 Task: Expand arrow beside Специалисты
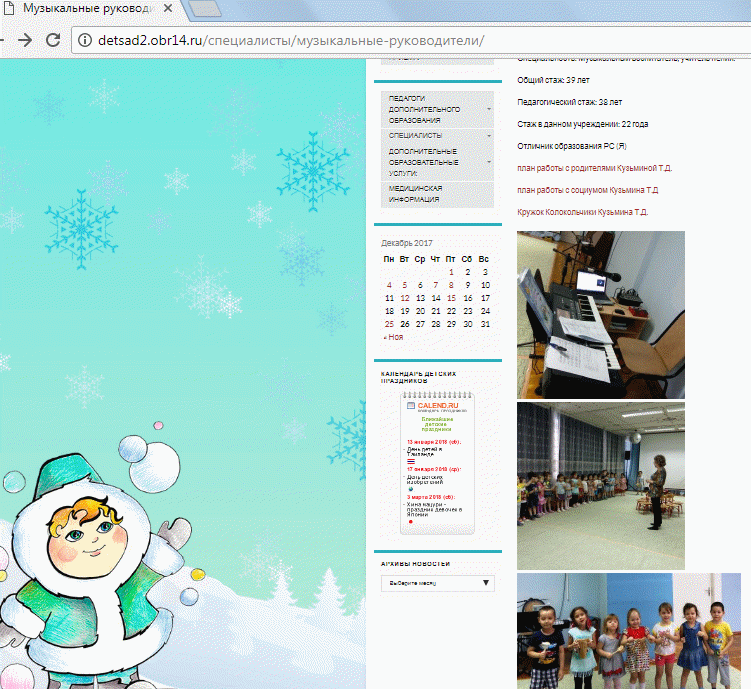489,136
